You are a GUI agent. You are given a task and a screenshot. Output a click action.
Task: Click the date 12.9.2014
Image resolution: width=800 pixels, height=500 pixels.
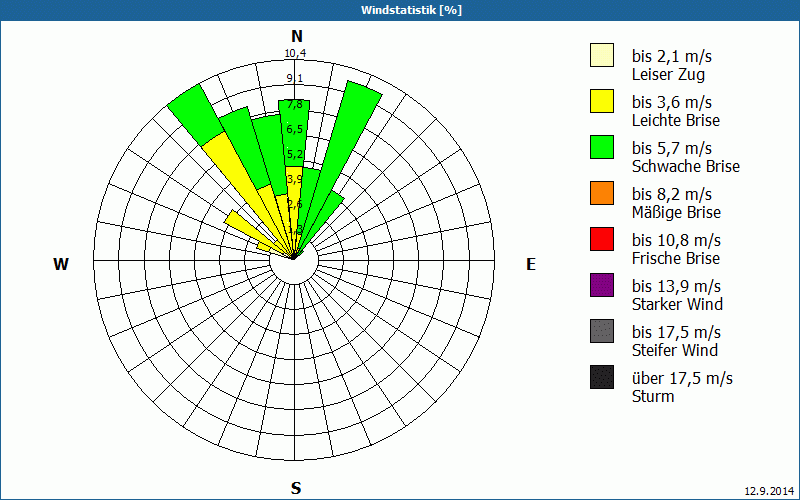click(769, 491)
